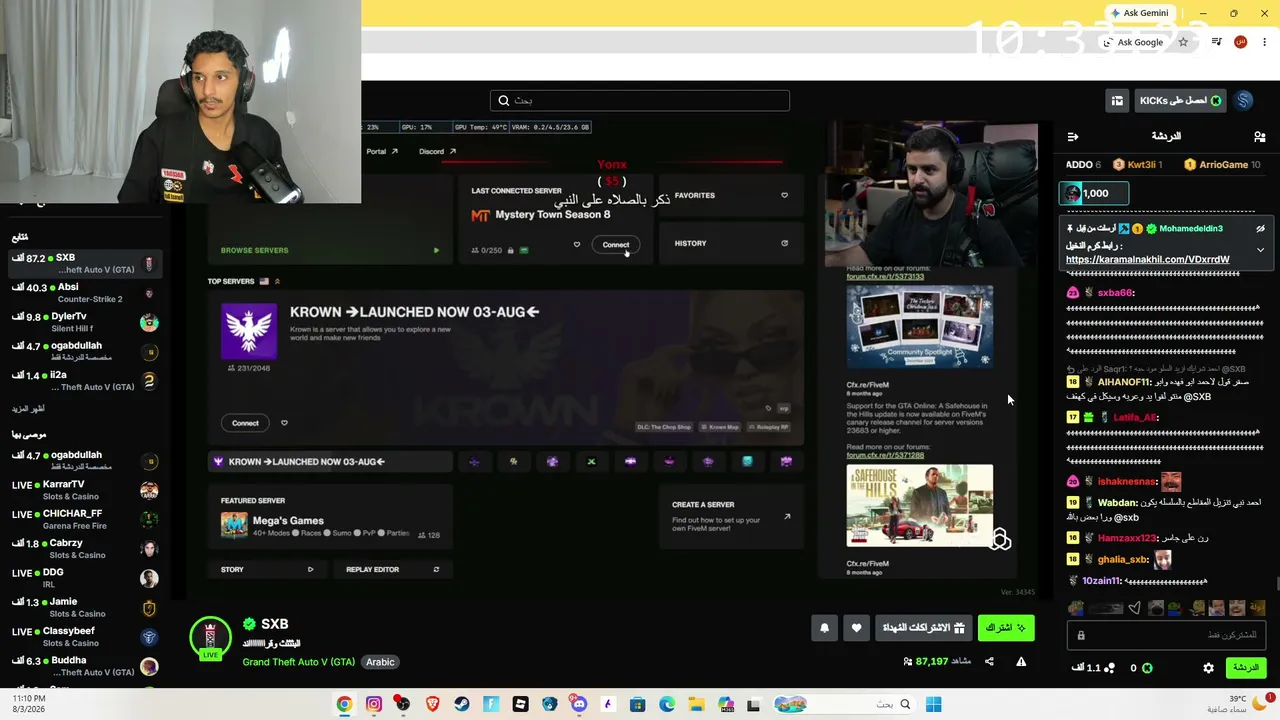1280x720 pixels.
Task: Open Ask Gemini in the browser title bar
Action: pyautogui.click(x=1139, y=13)
